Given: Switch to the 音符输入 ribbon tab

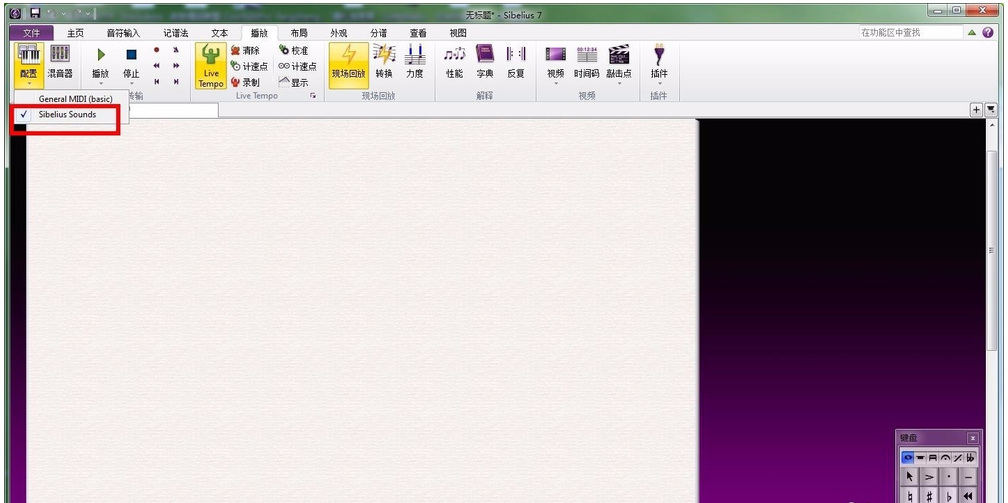Looking at the screenshot, I should 123,33.
